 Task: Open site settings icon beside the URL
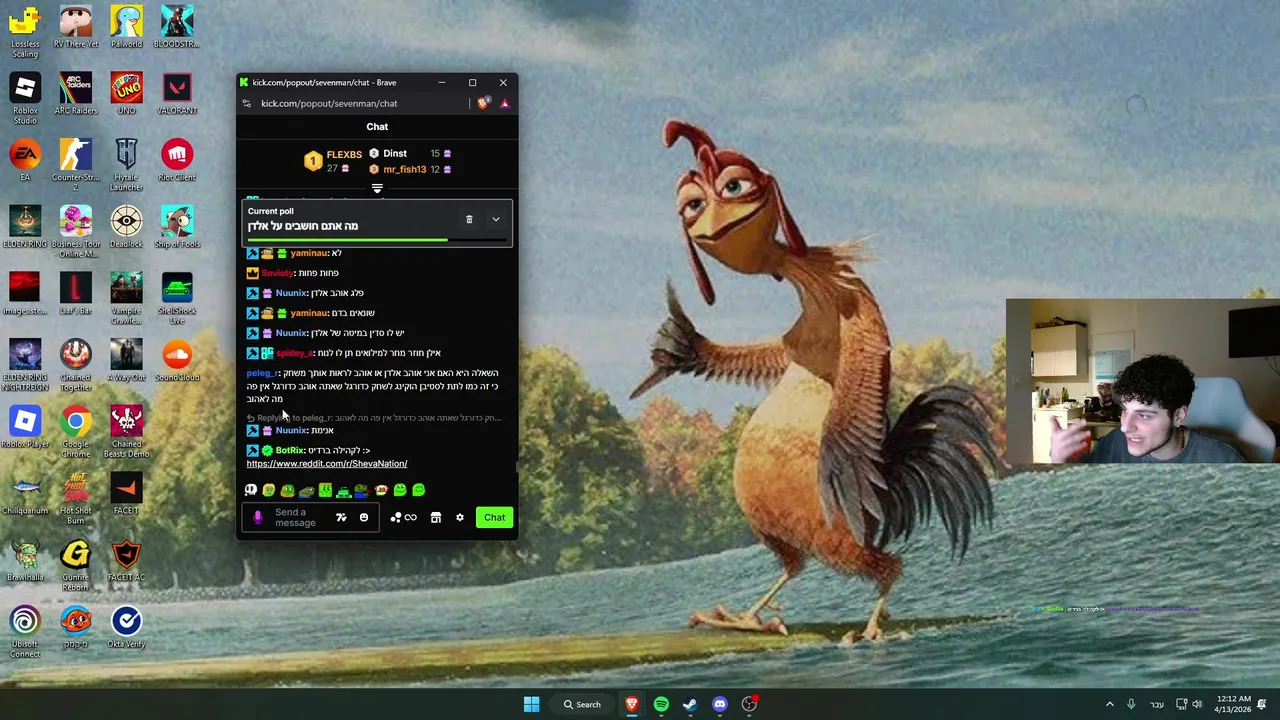click(246, 103)
